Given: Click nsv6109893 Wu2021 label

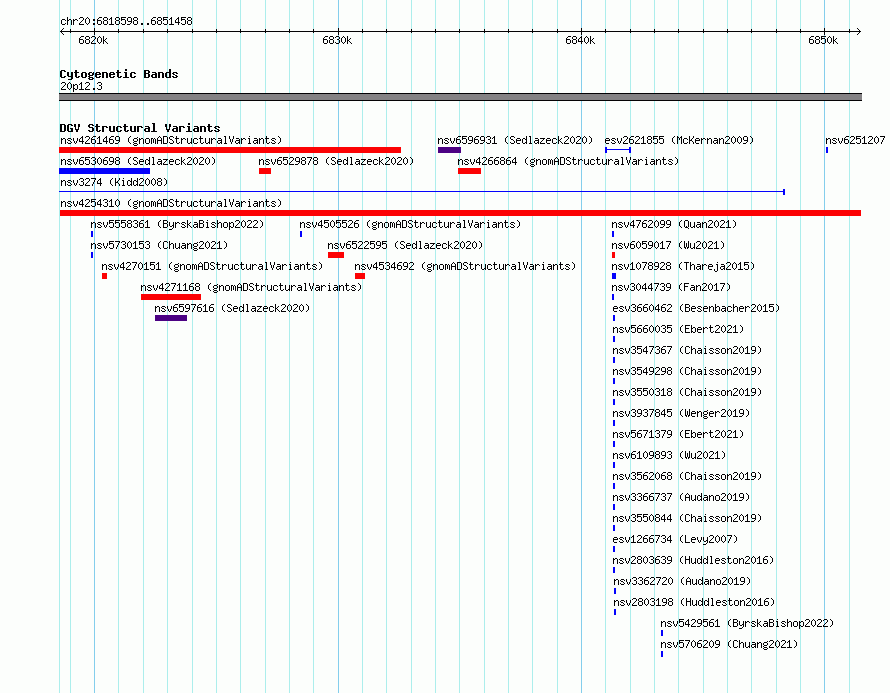Looking at the screenshot, I should coord(669,455).
